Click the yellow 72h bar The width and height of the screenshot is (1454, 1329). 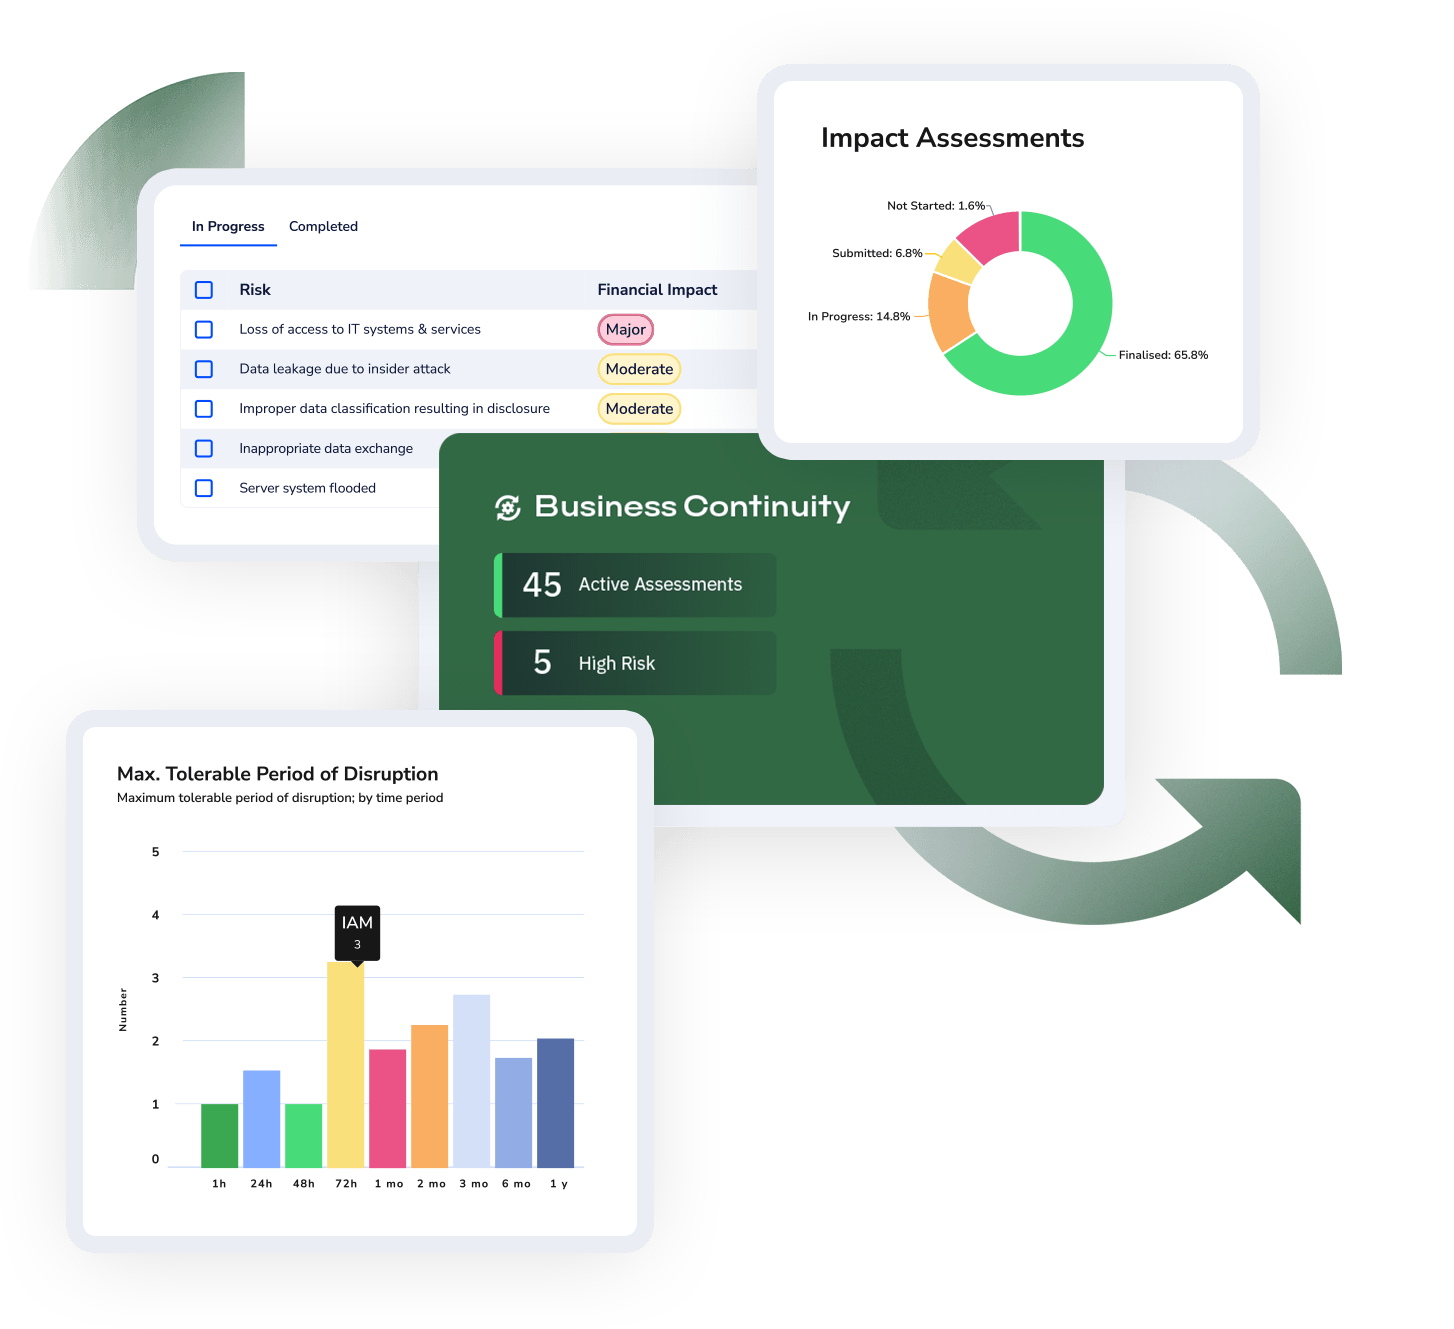coord(345,1065)
